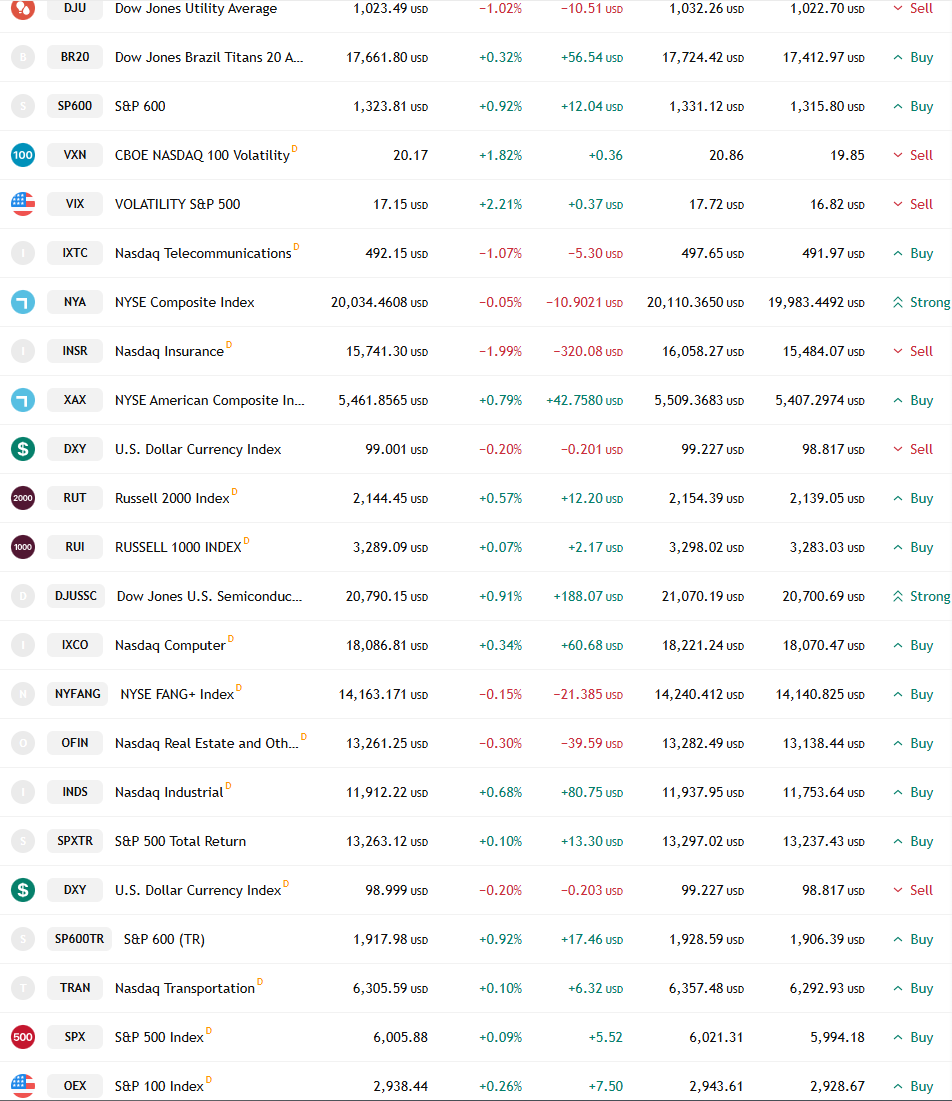The image size is (952, 1101).
Task: Open S&P 500 Total Return link
Action: (180, 841)
